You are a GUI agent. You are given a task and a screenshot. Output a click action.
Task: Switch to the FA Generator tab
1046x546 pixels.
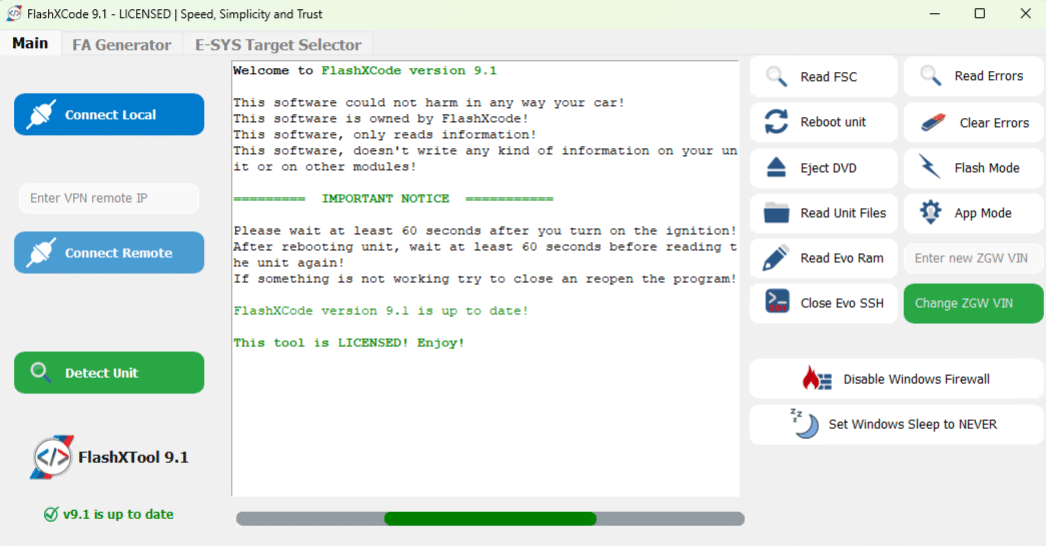coord(121,45)
